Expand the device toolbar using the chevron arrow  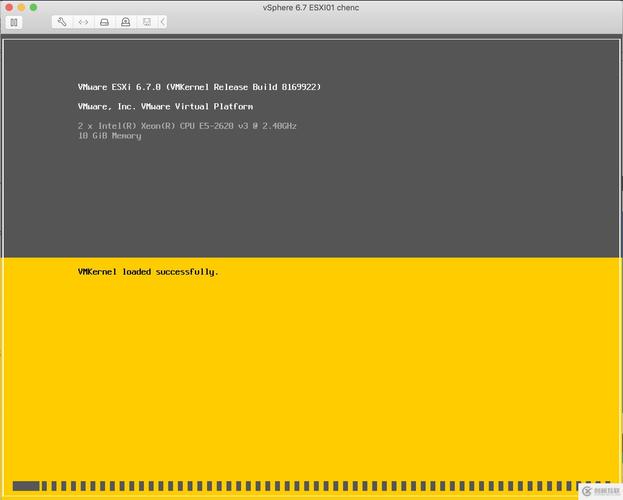tap(163, 21)
